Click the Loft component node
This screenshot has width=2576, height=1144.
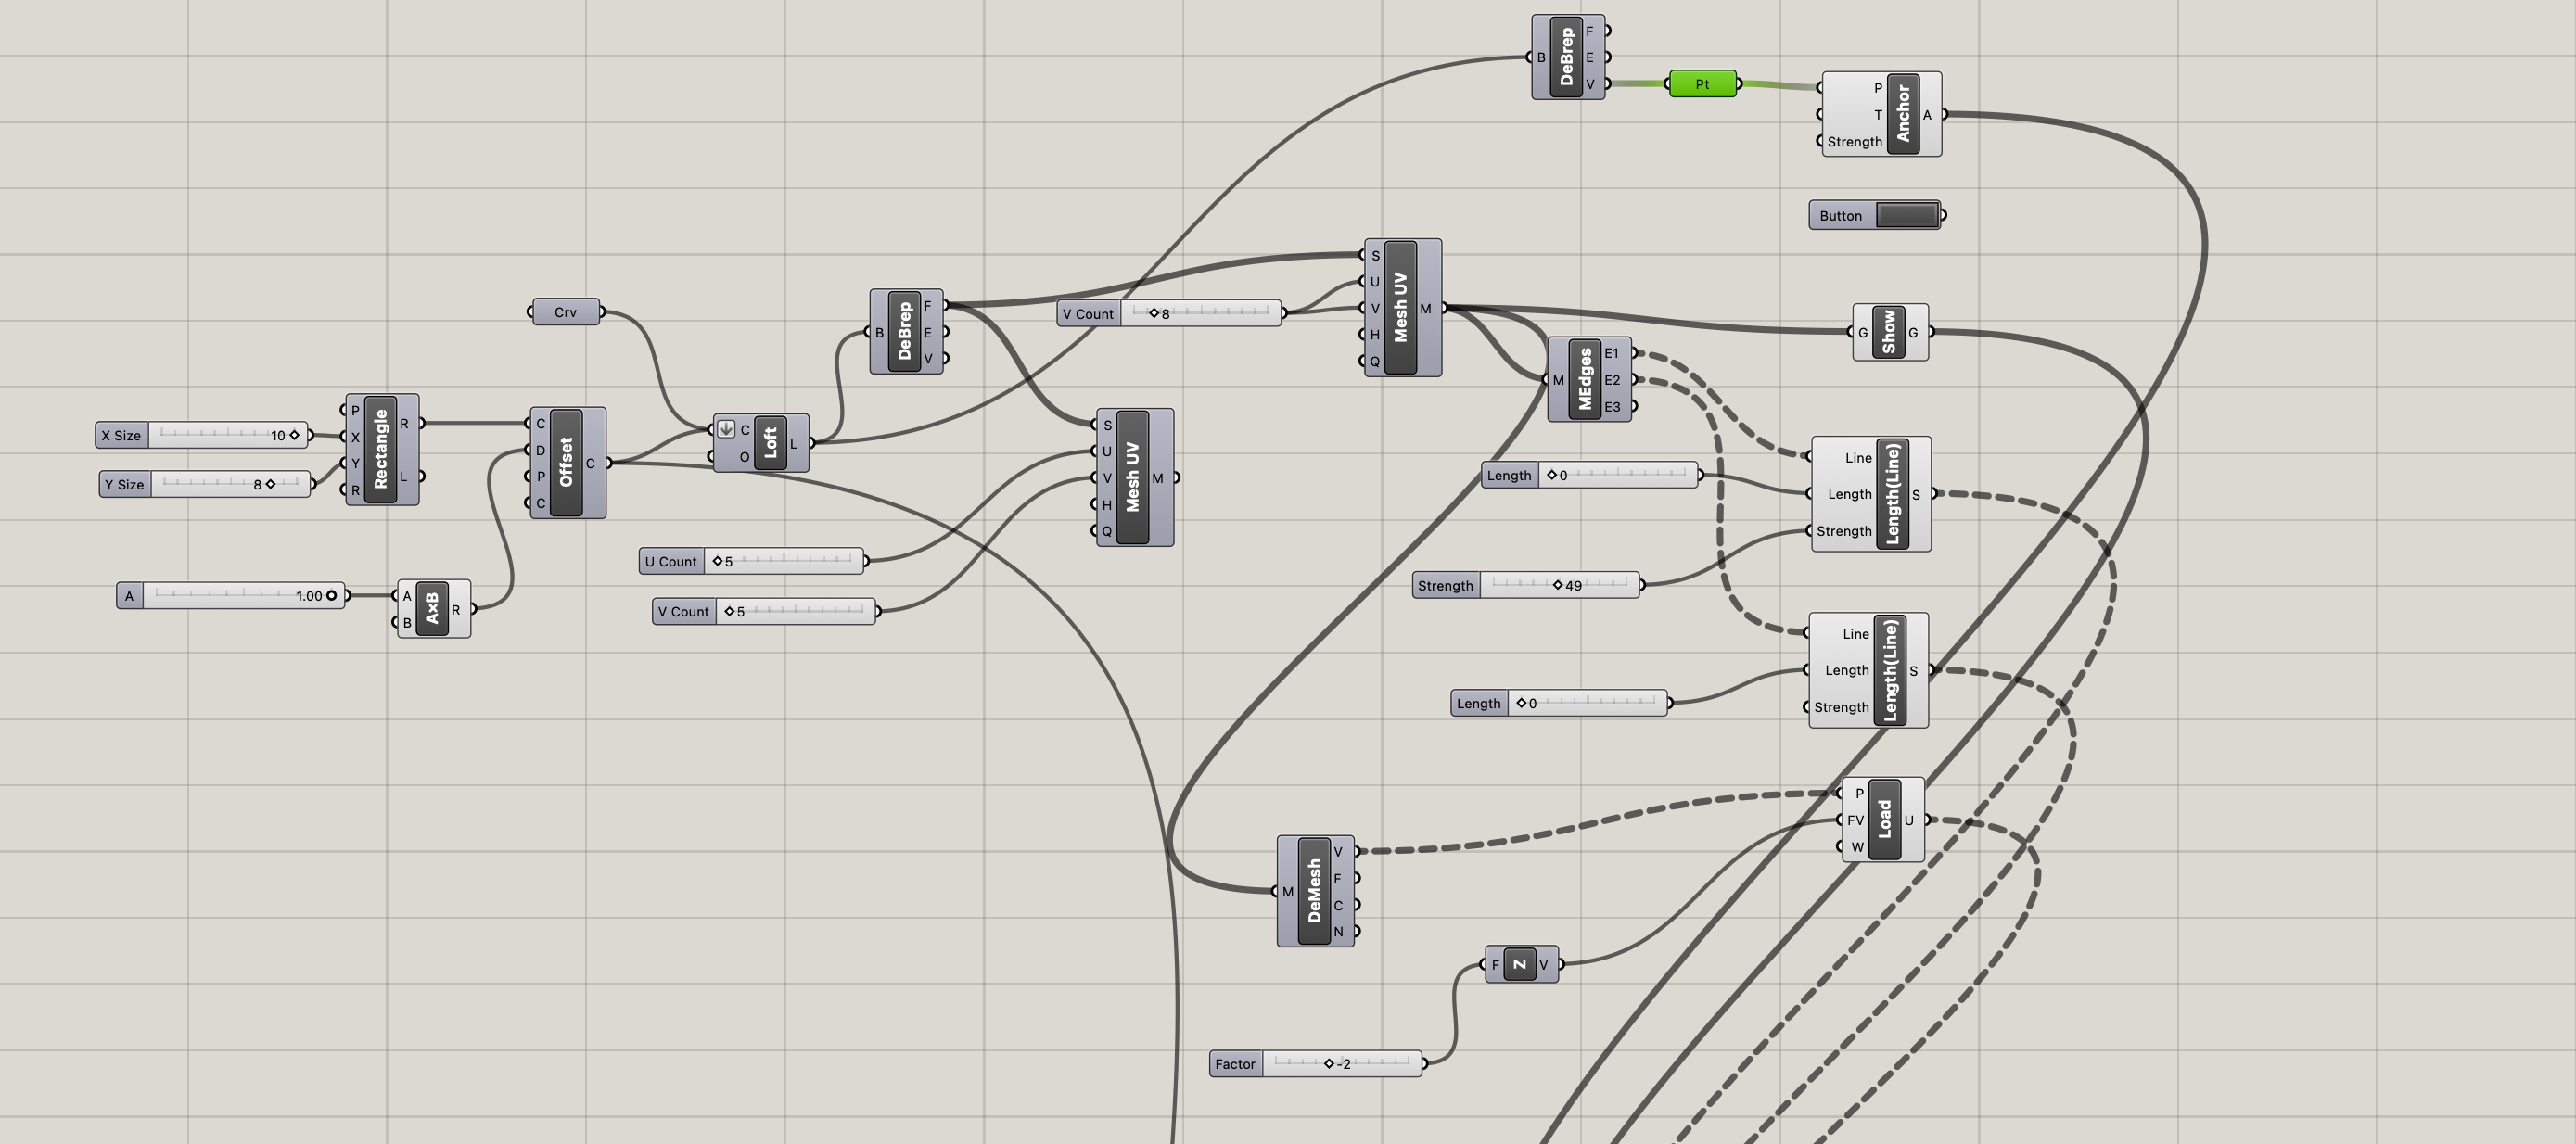tap(770, 442)
